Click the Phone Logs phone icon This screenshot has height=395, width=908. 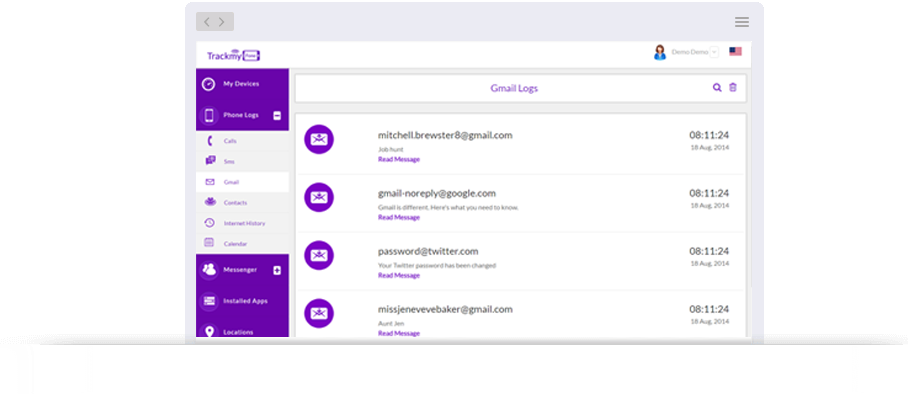(209, 115)
